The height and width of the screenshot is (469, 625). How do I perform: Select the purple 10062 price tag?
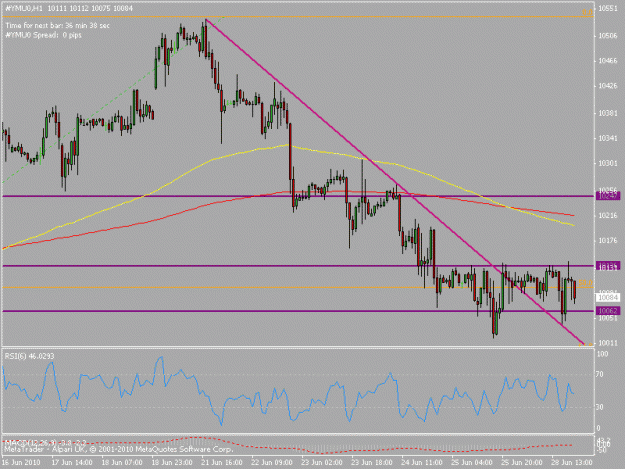point(608,311)
